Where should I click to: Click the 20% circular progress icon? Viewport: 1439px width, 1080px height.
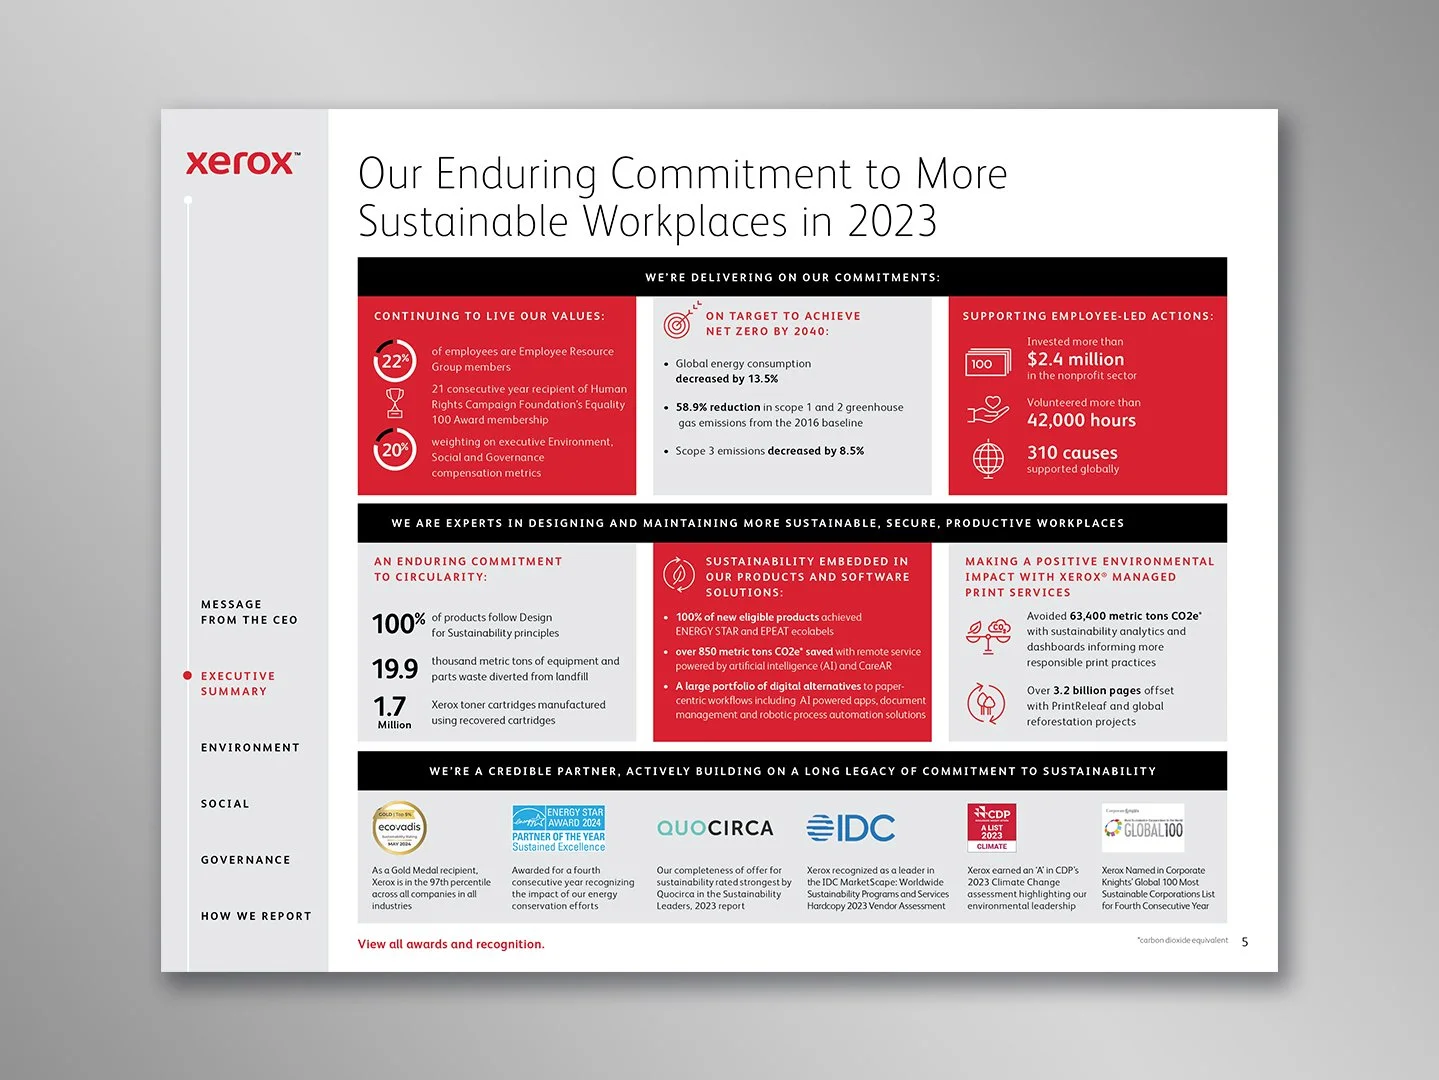point(395,449)
